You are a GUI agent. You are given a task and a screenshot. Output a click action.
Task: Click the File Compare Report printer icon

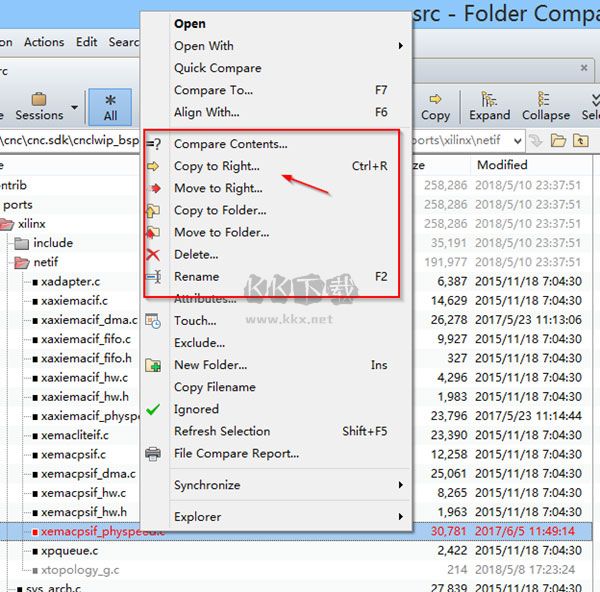pyautogui.click(x=153, y=453)
